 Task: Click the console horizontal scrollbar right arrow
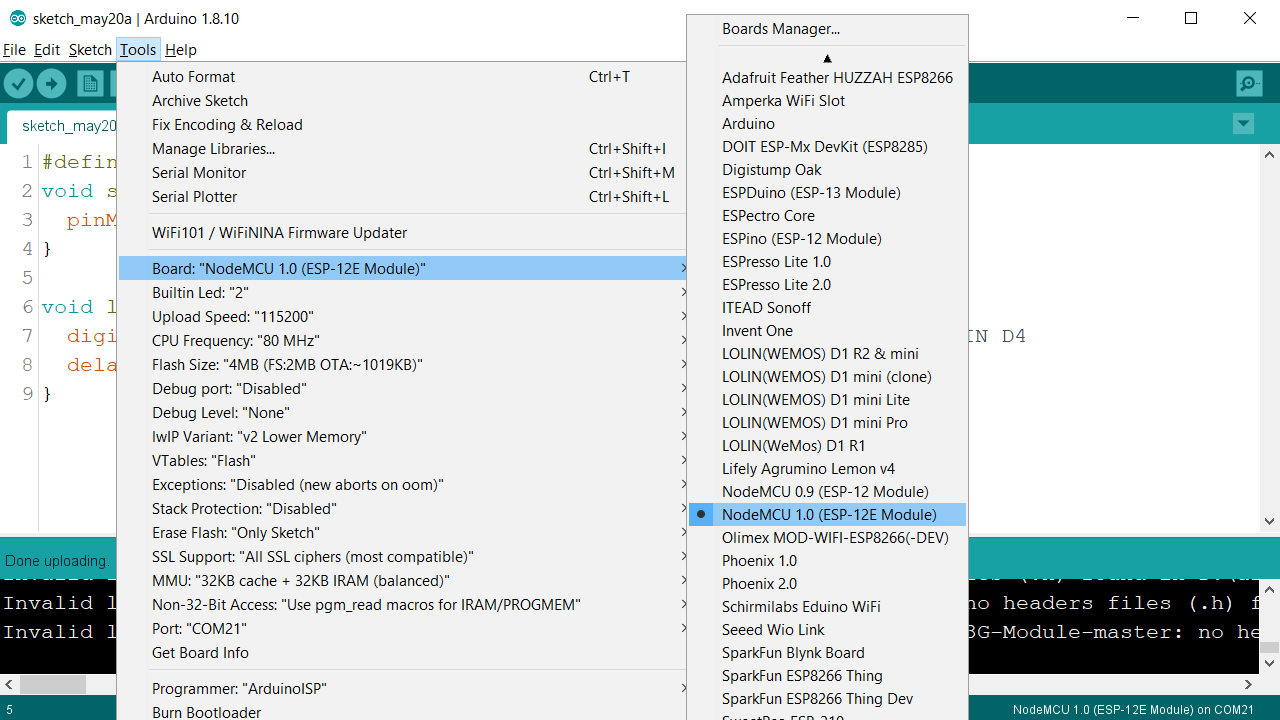1248,685
